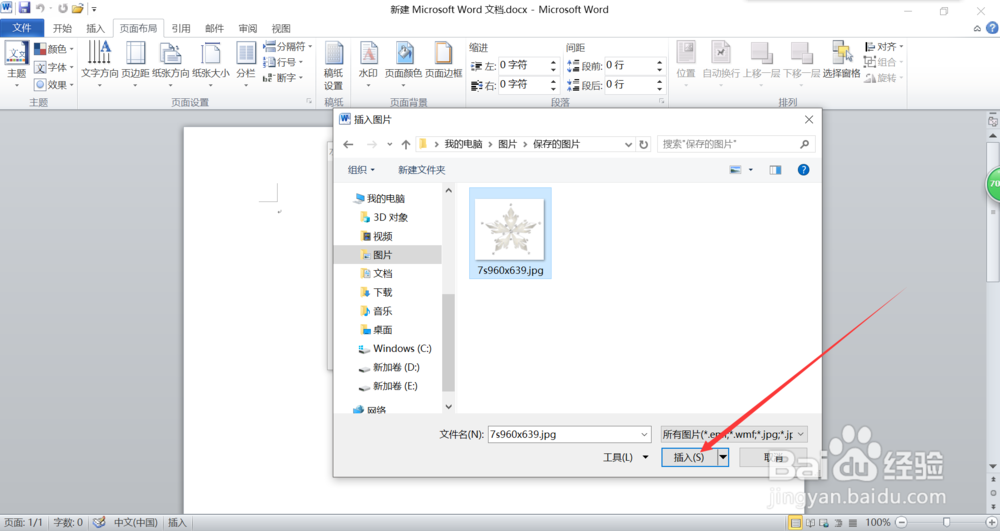
Task: Select 下载 in the folder tree
Action: pyautogui.click(x=383, y=292)
